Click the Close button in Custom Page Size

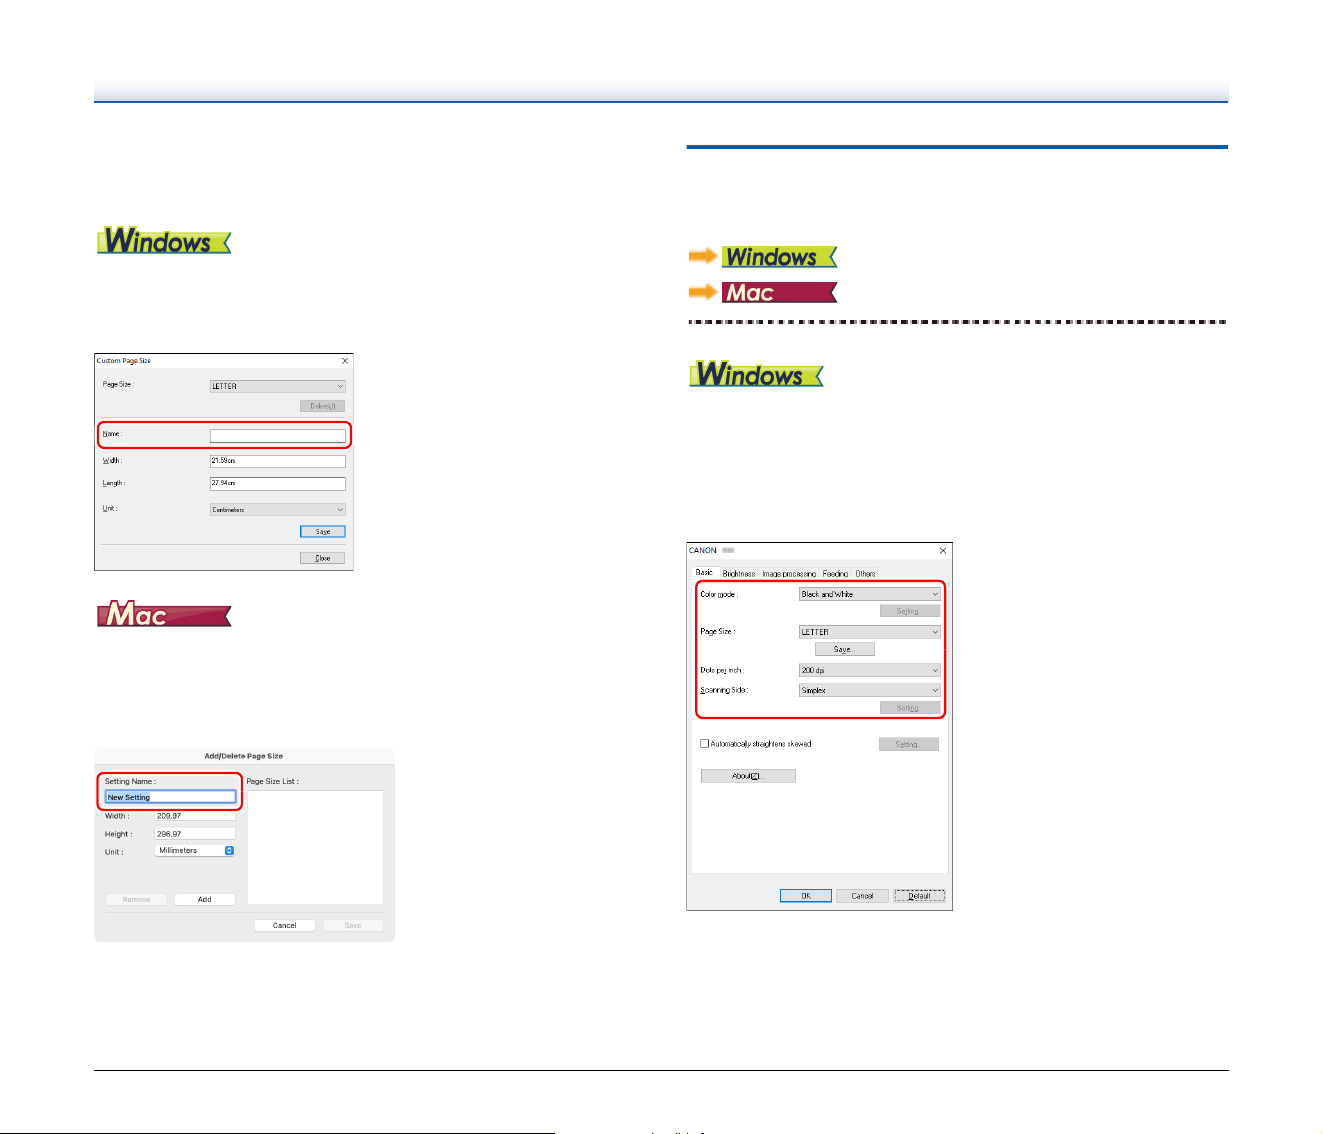pyautogui.click(x=322, y=558)
